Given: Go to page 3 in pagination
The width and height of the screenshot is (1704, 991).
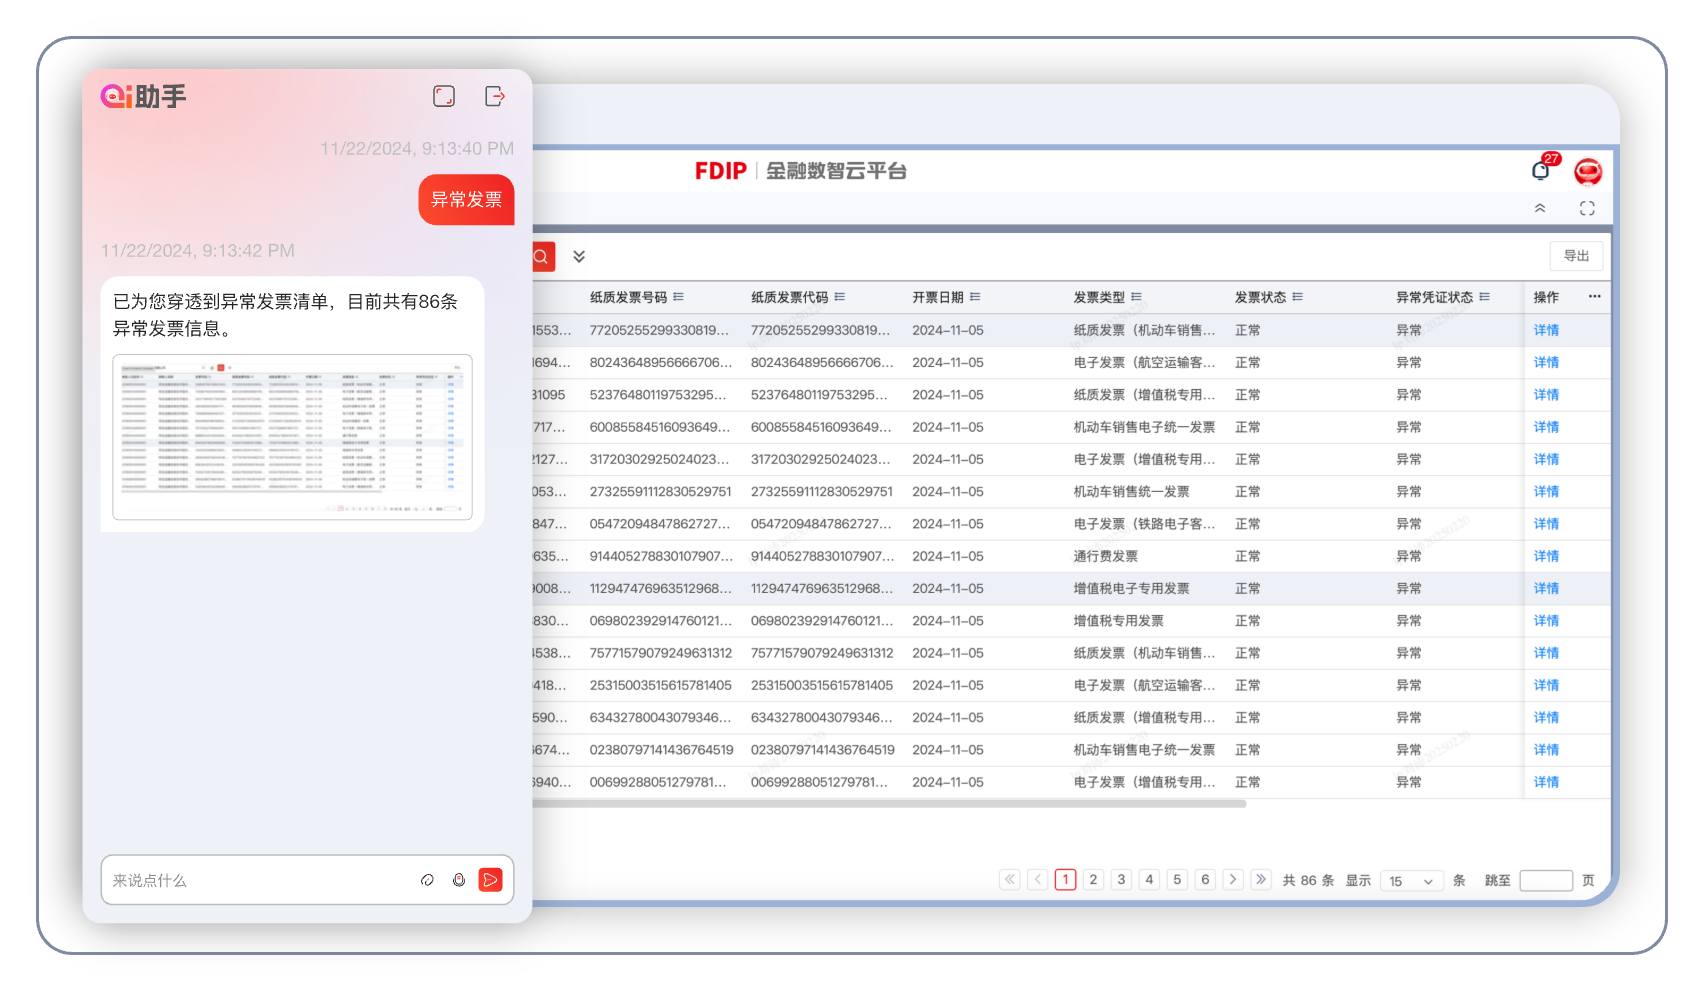Looking at the screenshot, I should 1121,880.
